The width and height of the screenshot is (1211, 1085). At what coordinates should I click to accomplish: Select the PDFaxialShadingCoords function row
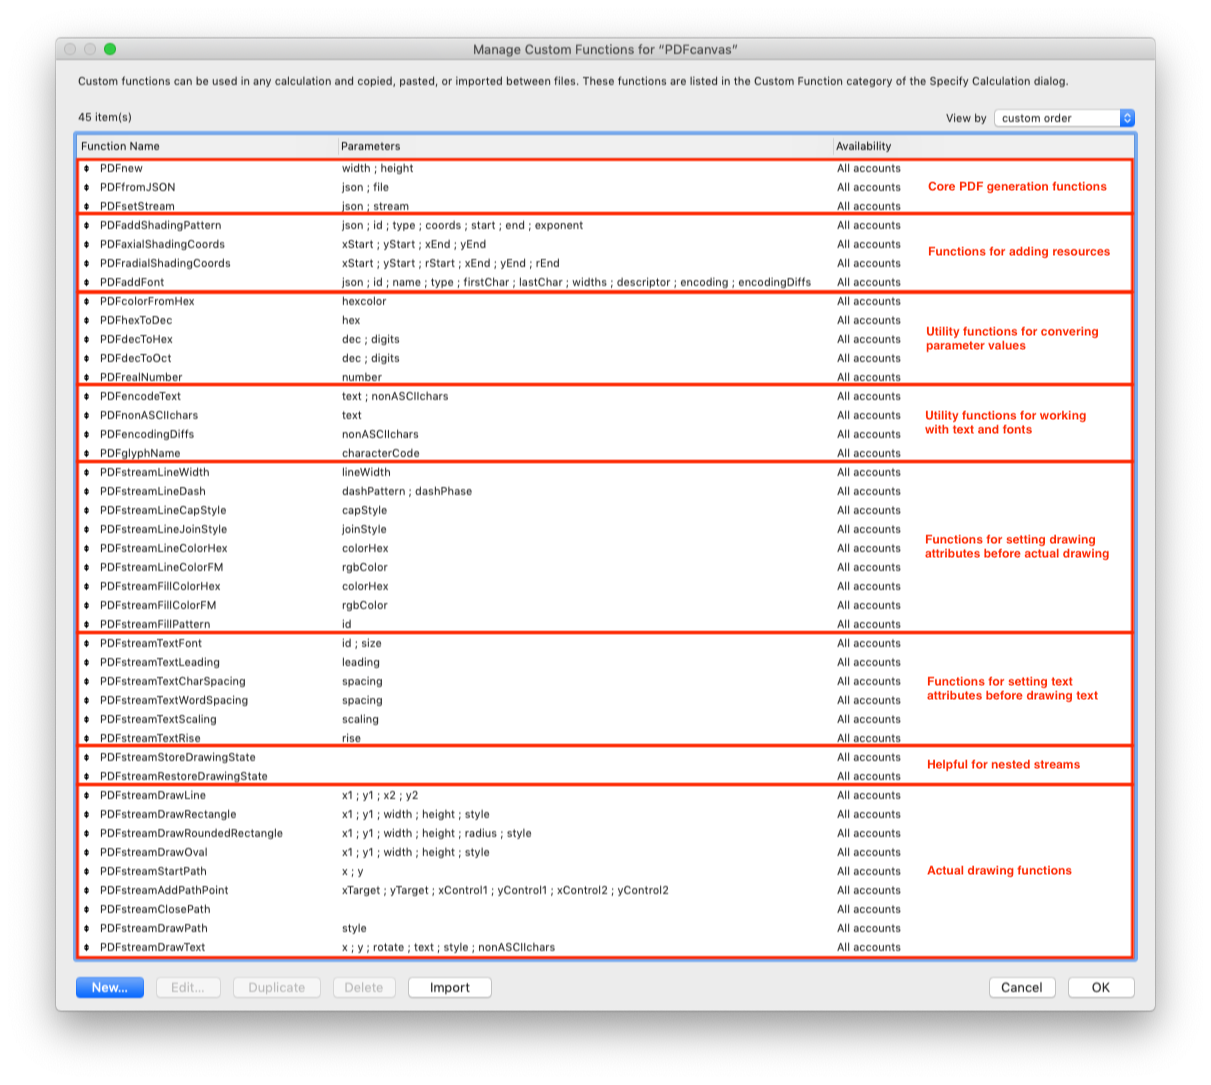[605, 244]
